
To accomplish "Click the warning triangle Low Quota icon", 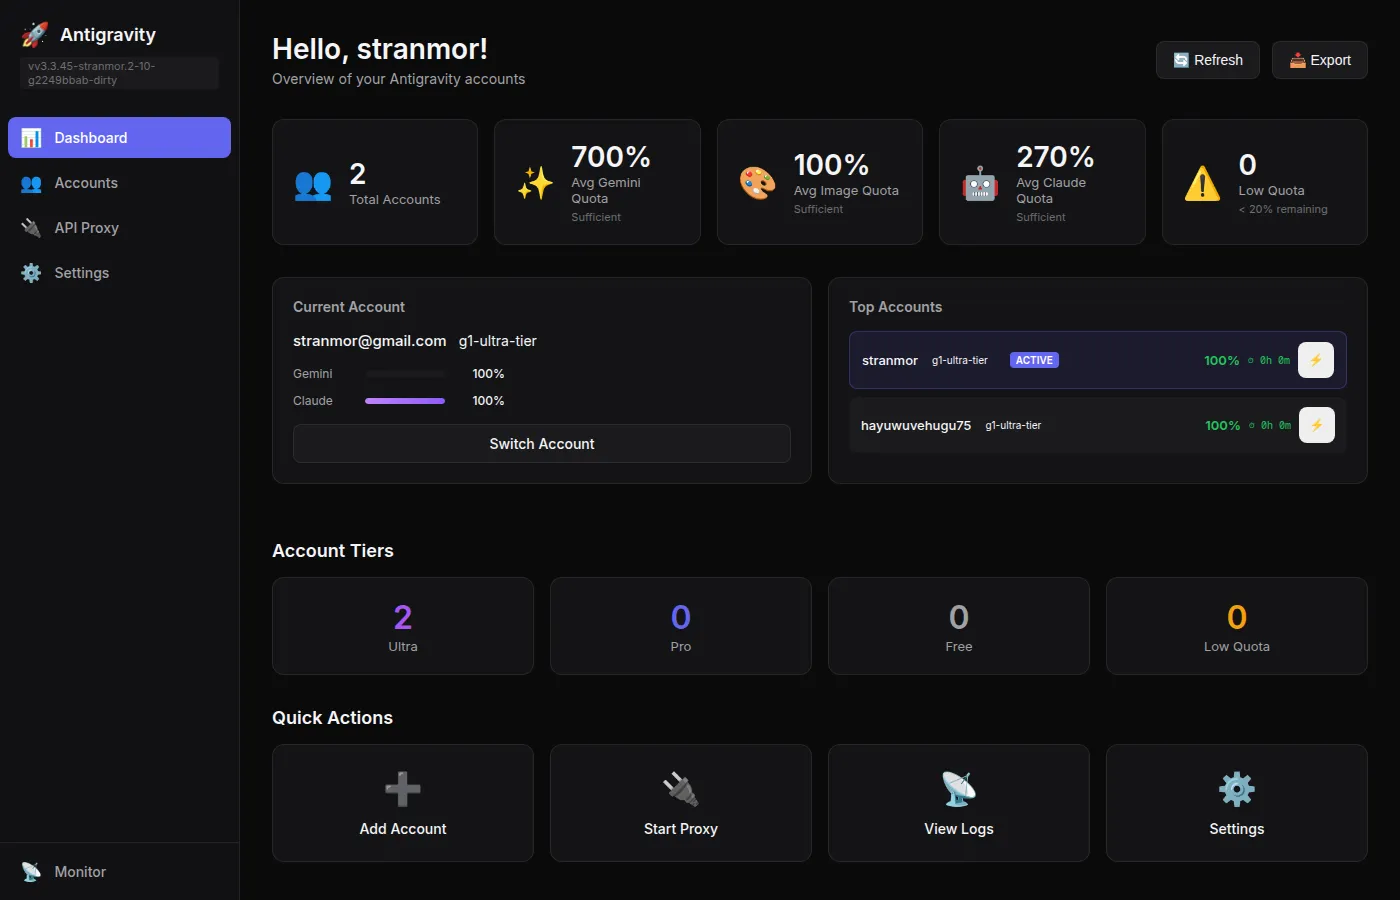I will [x=1202, y=183].
